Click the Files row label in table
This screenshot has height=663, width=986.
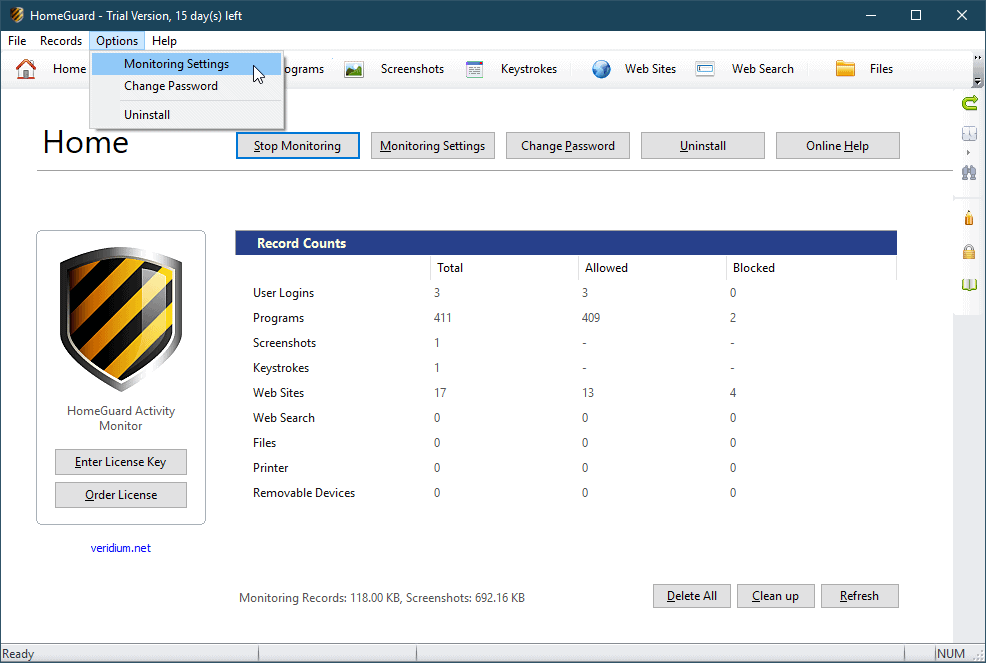click(265, 443)
